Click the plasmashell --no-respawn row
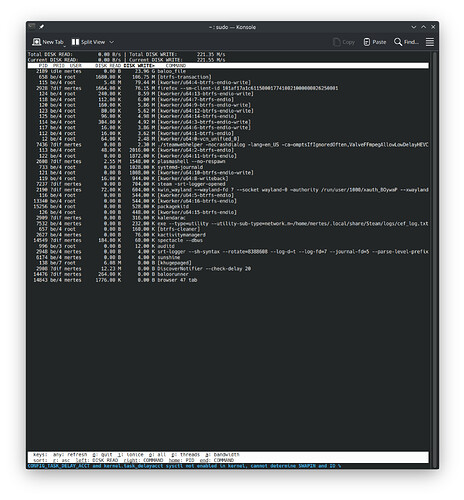The height and width of the screenshot is (500, 464). (x=228, y=162)
